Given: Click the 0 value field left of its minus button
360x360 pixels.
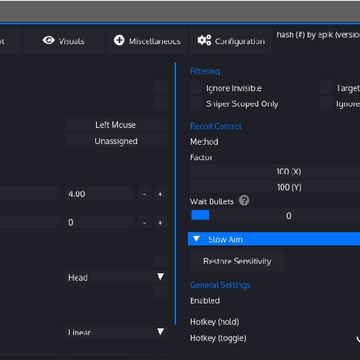Looking at the screenshot, I should pos(100,222).
